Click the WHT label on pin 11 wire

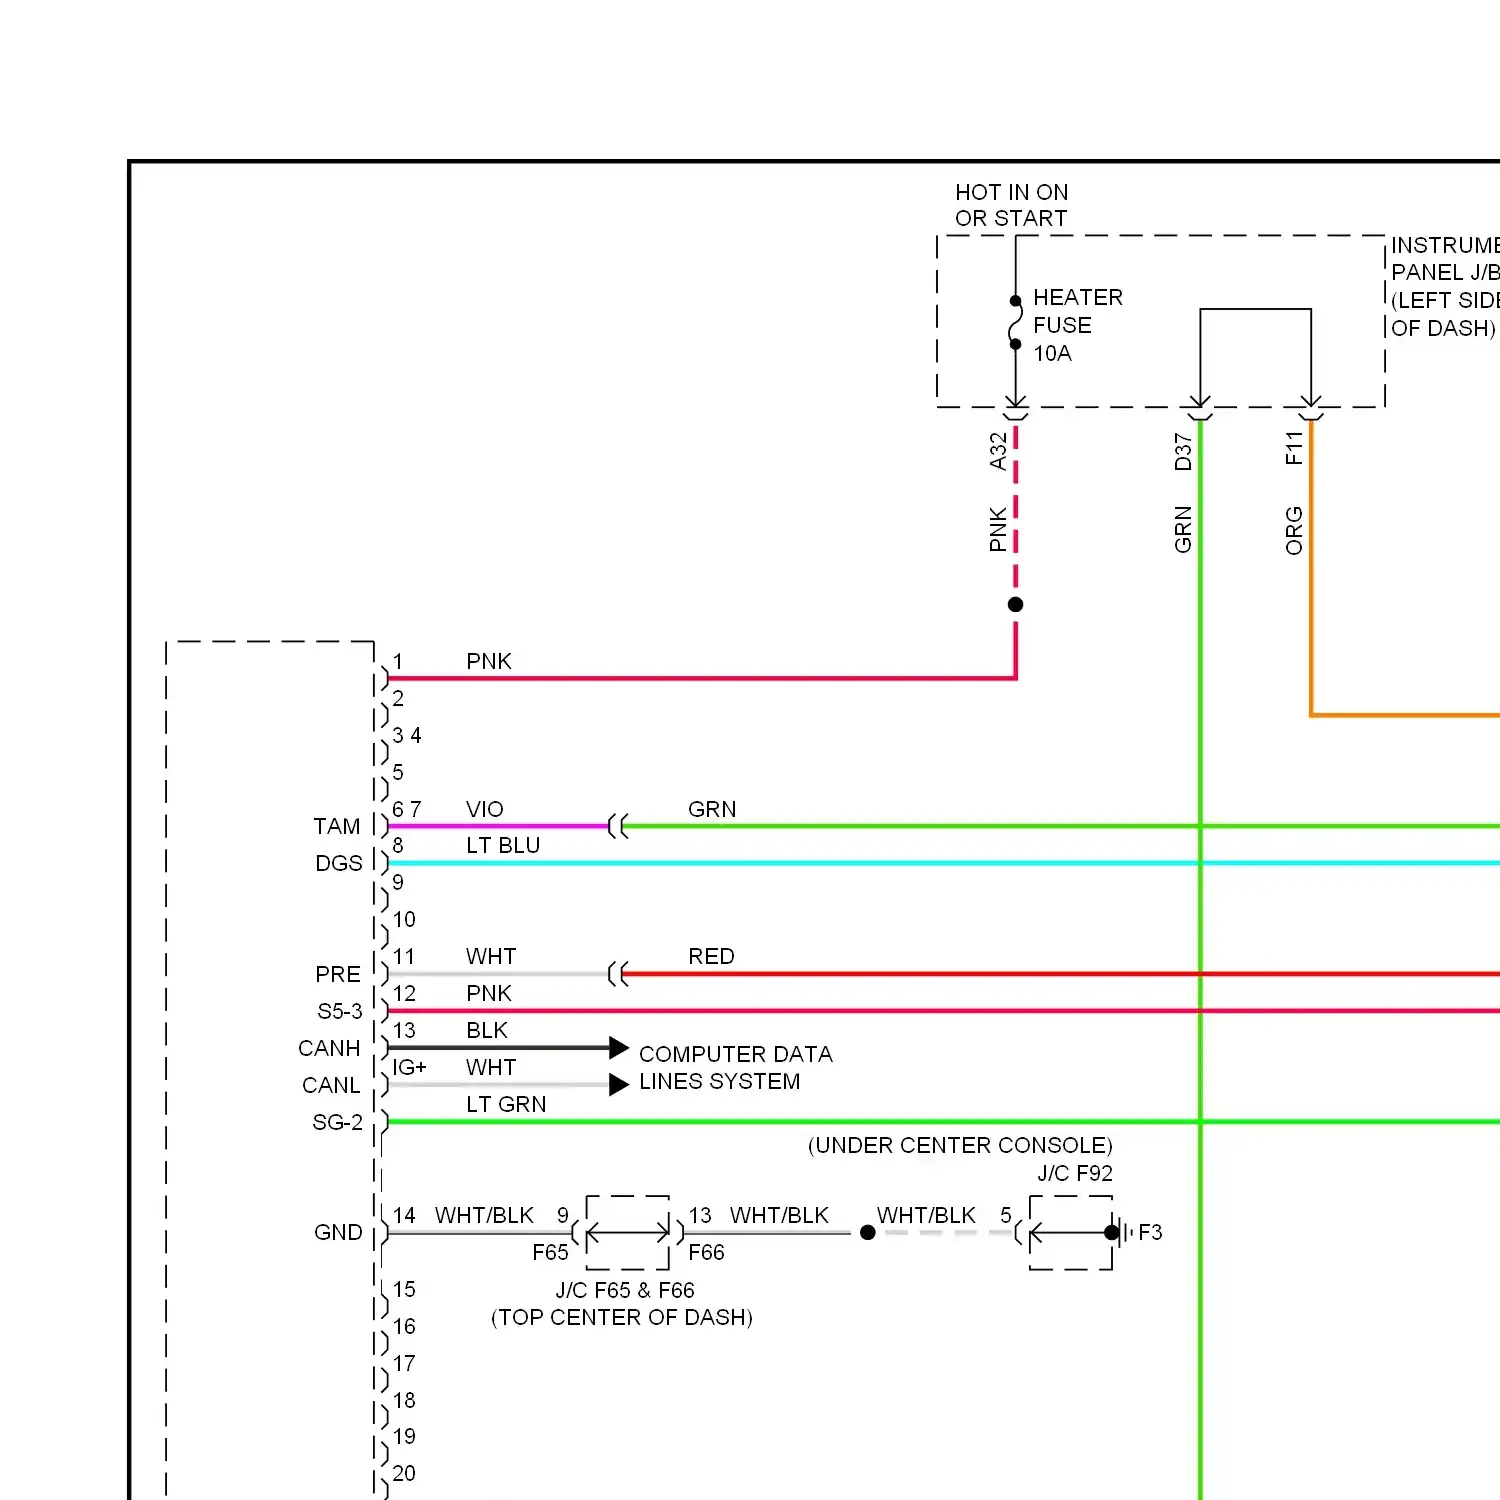(491, 956)
